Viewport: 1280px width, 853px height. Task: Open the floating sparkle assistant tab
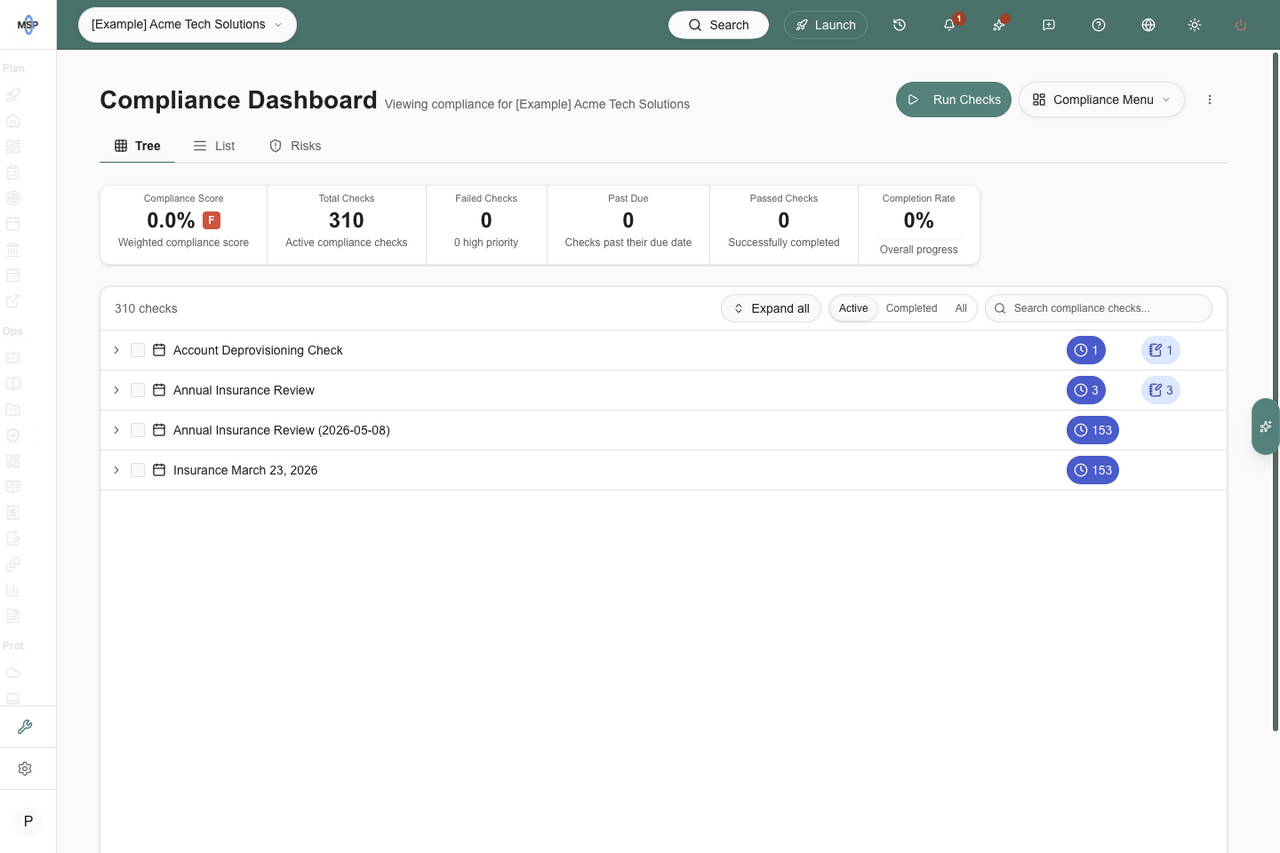(x=1266, y=426)
